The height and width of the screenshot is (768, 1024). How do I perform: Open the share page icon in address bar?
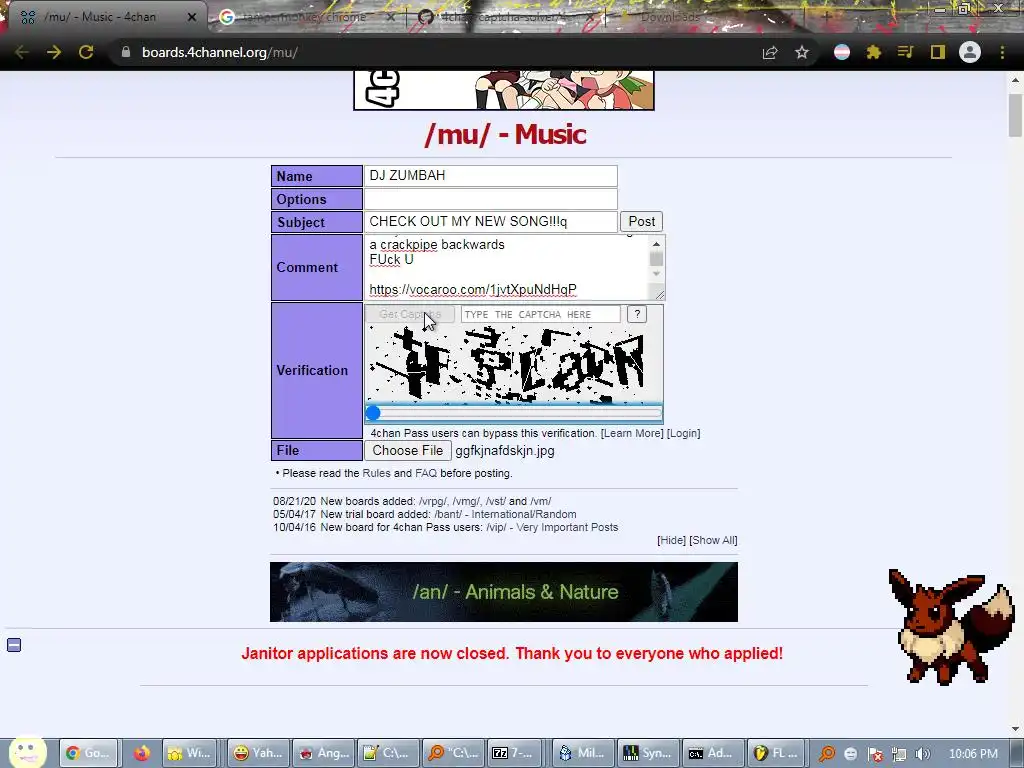[770, 52]
